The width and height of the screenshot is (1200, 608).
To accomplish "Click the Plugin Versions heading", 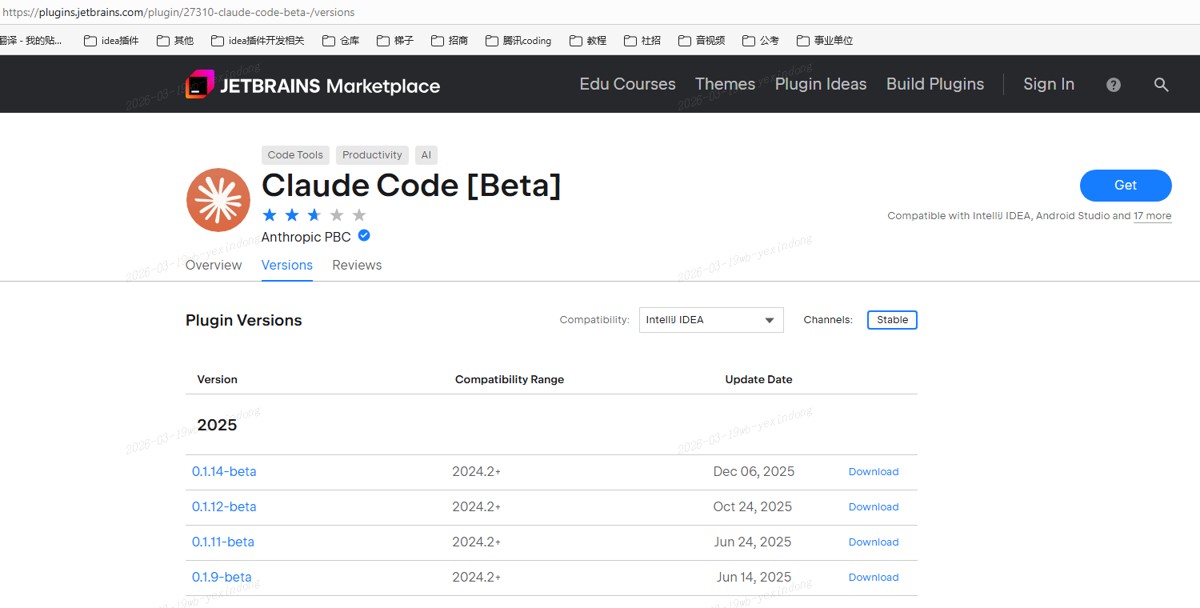I will pos(243,320).
